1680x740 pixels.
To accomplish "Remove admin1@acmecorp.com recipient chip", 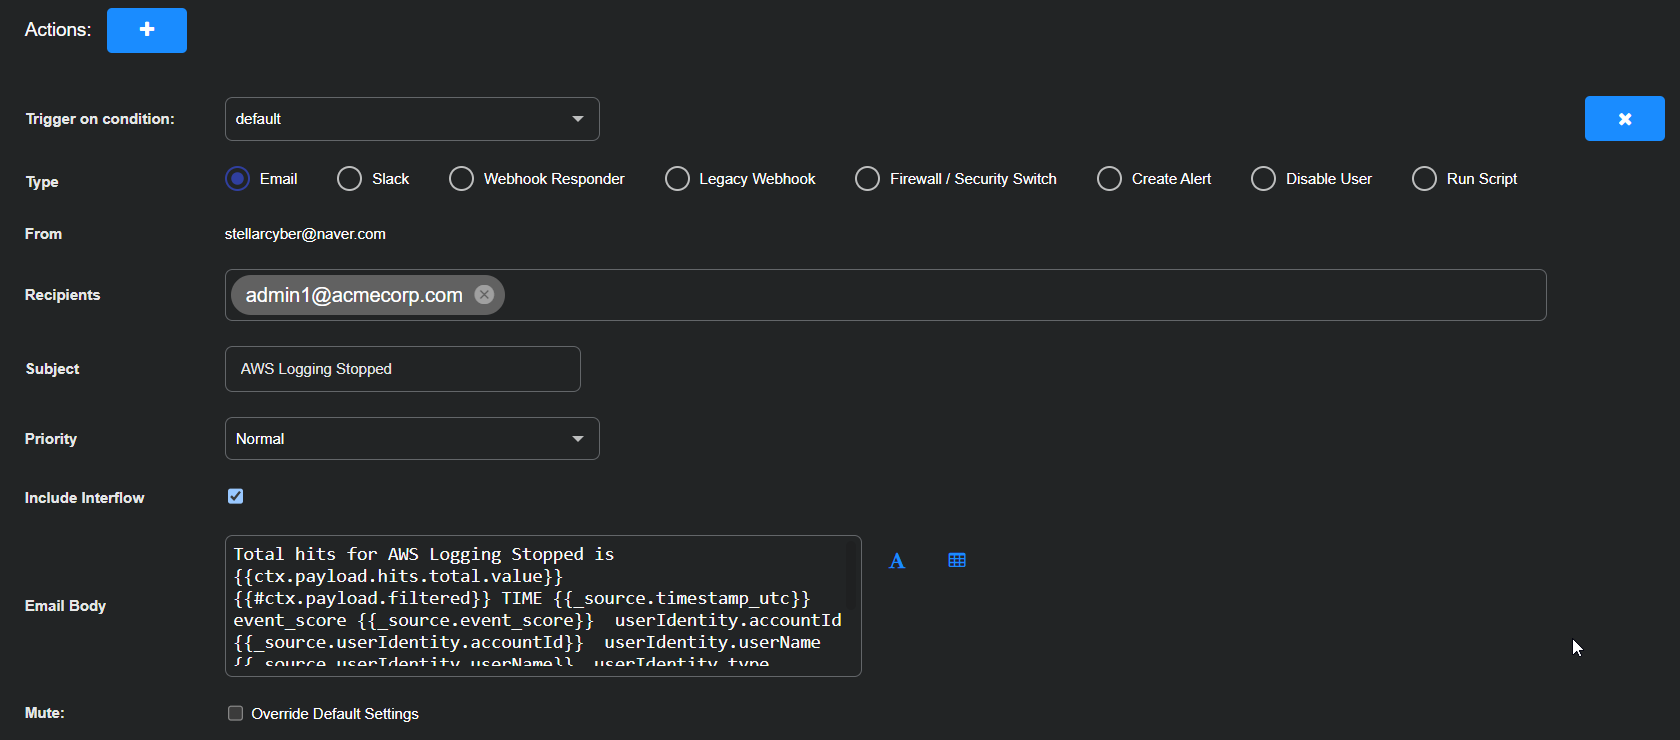I will (484, 295).
